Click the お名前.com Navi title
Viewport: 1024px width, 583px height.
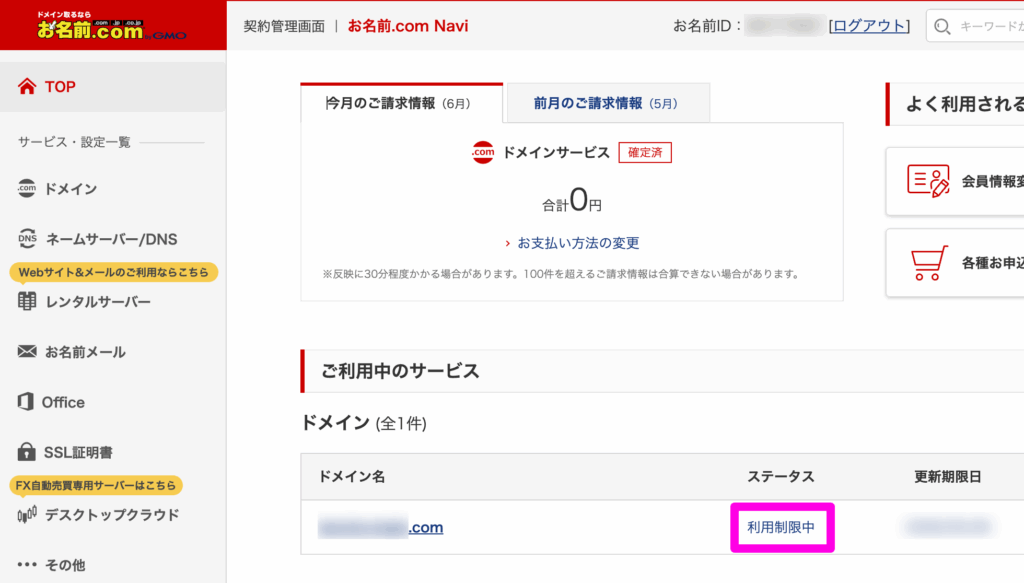tap(408, 26)
